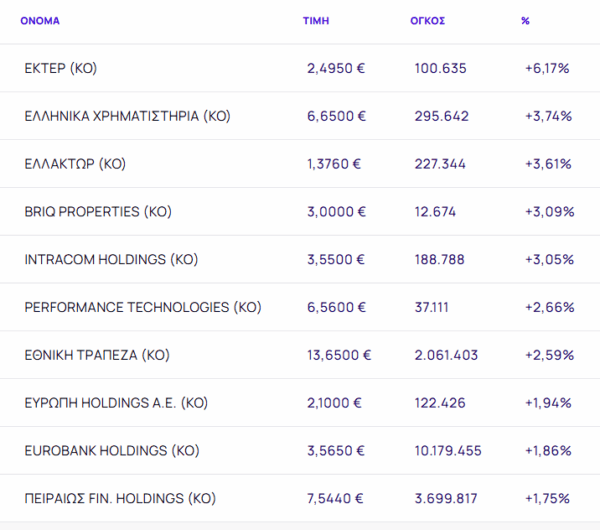The width and height of the screenshot is (600, 530).
Task: Sort by the ΤΙΜΗ column header
Action: (316, 20)
